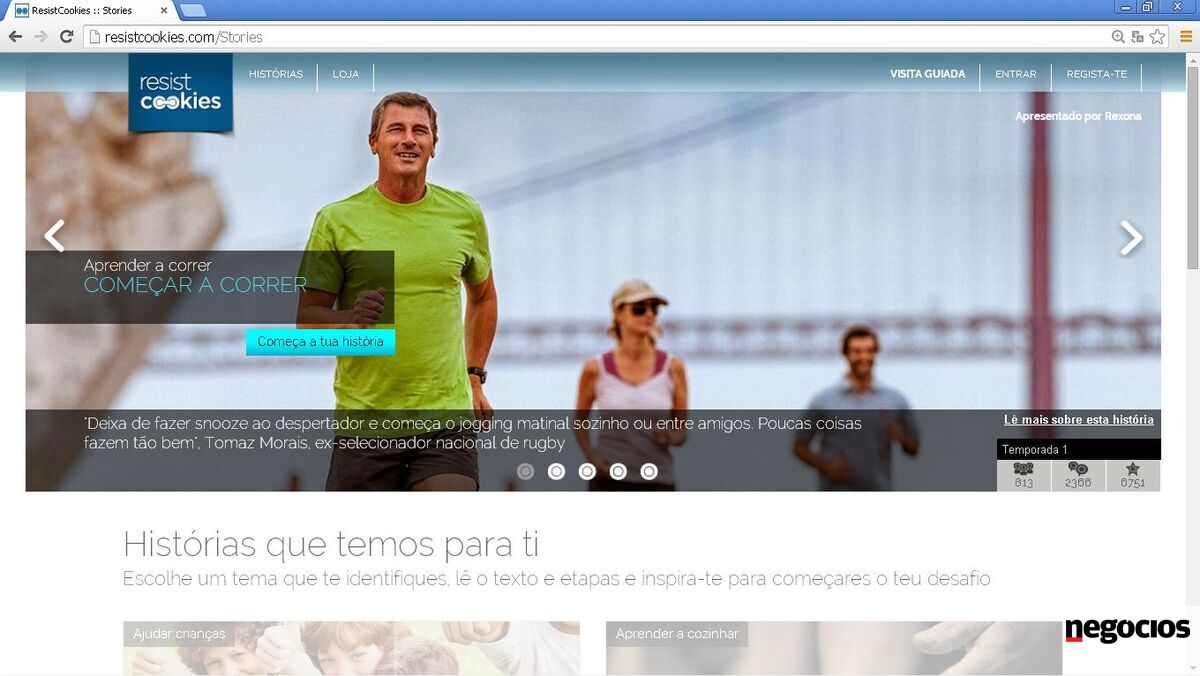Image resolution: width=1200 pixels, height=676 pixels.
Task: Open the LOJA menu item
Action: click(346, 74)
